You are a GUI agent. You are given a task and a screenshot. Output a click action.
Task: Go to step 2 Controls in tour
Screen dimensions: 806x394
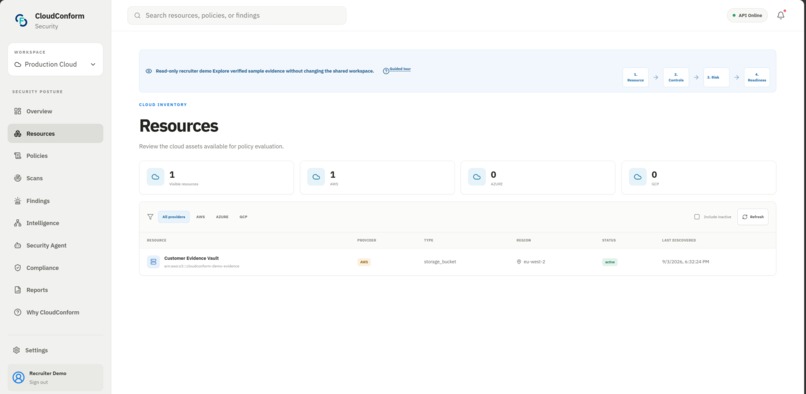point(676,77)
